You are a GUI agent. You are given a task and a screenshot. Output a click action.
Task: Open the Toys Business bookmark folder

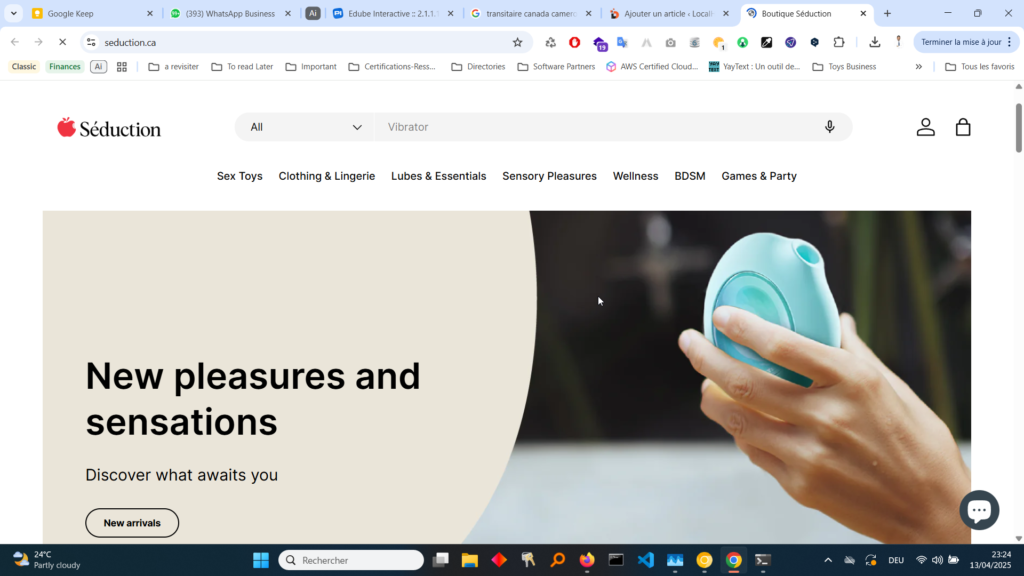click(844, 67)
